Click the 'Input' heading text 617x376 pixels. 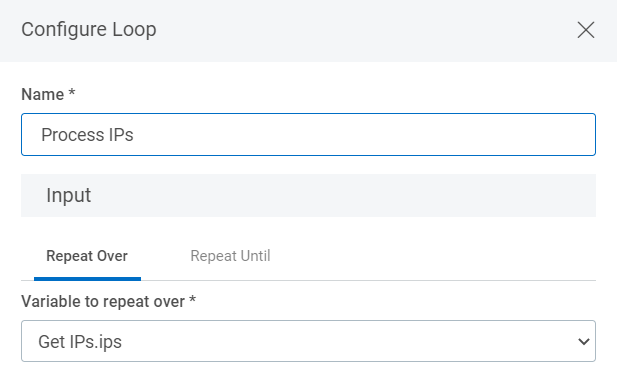[x=68, y=195]
